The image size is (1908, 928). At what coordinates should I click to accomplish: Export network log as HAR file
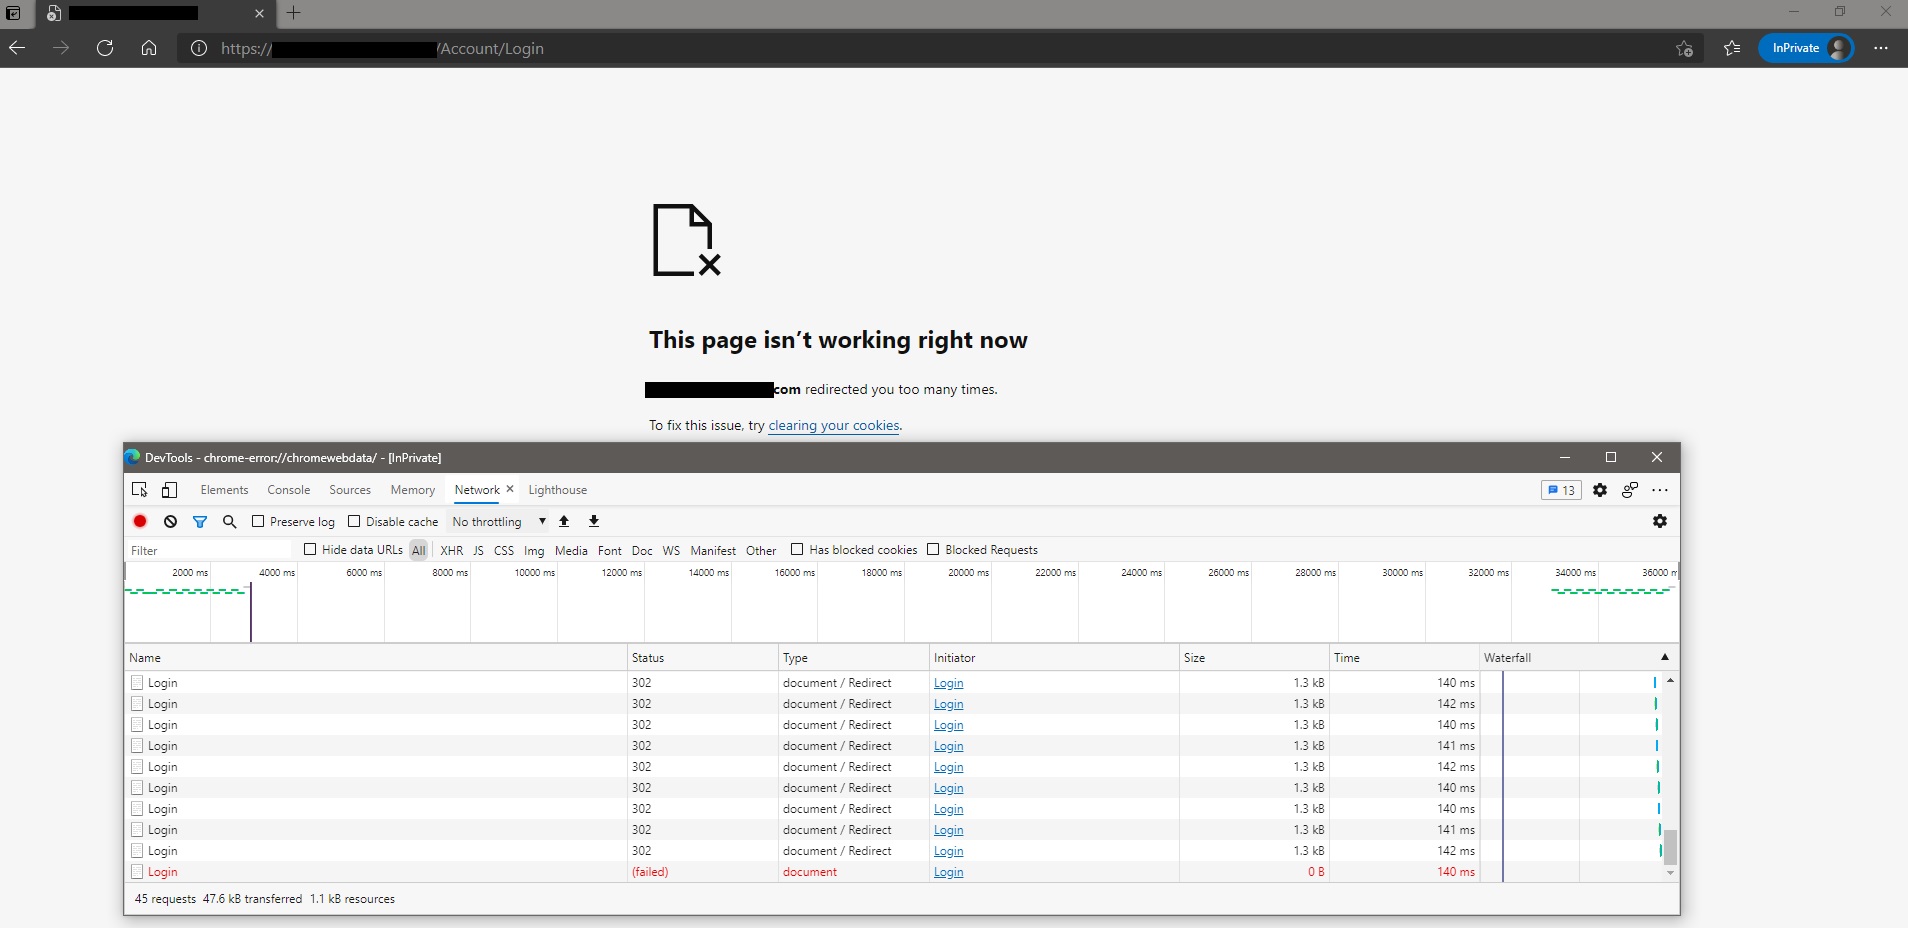593,521
